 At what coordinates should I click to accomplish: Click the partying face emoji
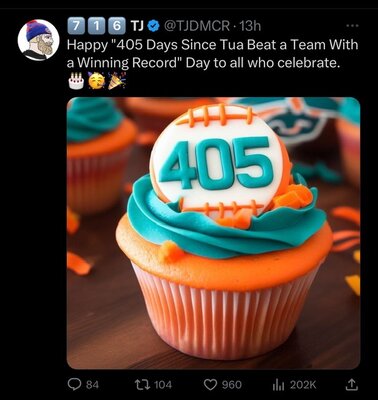[x=96, y=81]
